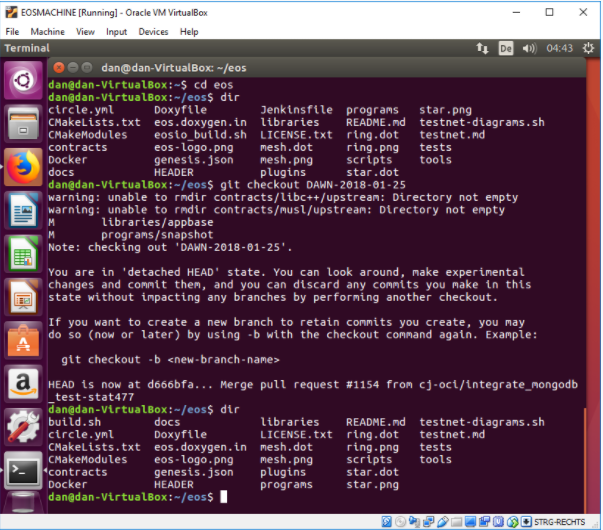Open the Ubuntu Dash search launcher
The height and width of the screenshot is (530, 603).
[23, 80]
